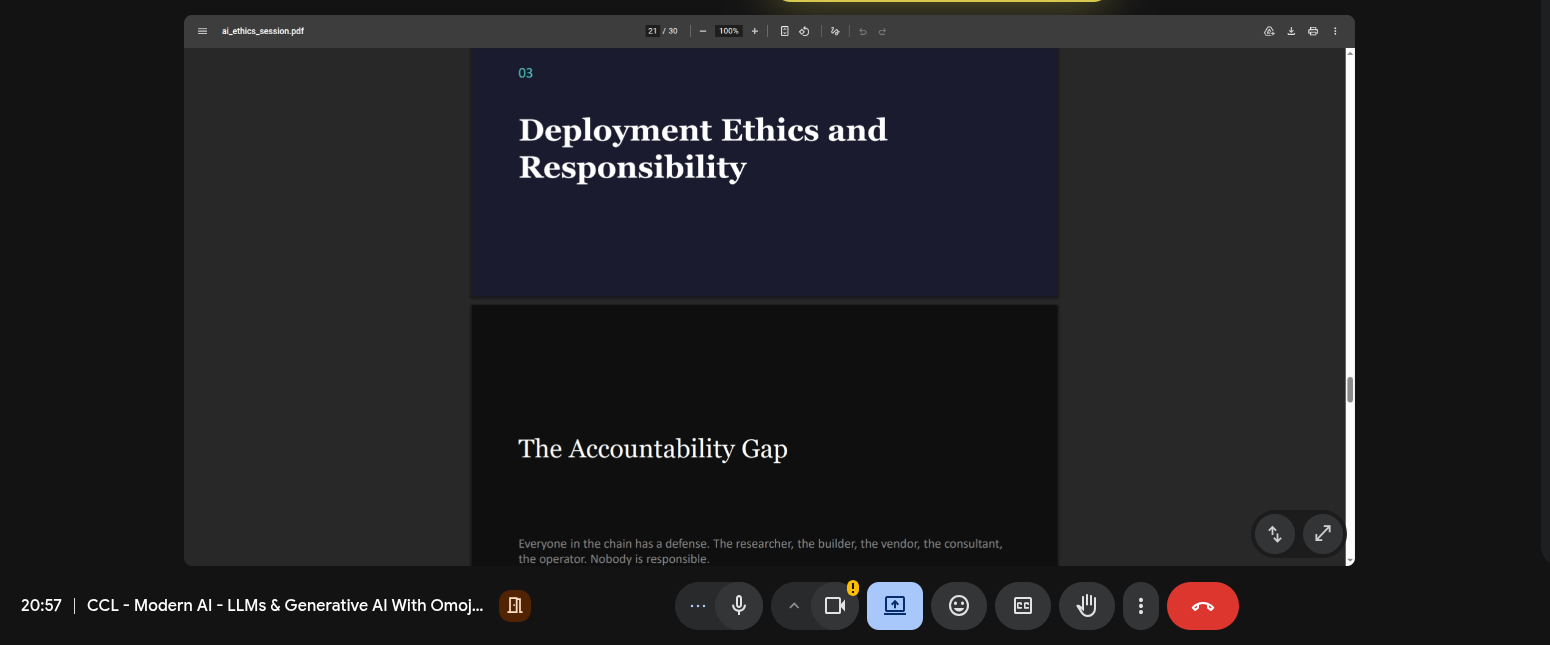Screen dimensions: 1550x645
Task: Send an emoji reaction
Action: [x=959, y=606]
